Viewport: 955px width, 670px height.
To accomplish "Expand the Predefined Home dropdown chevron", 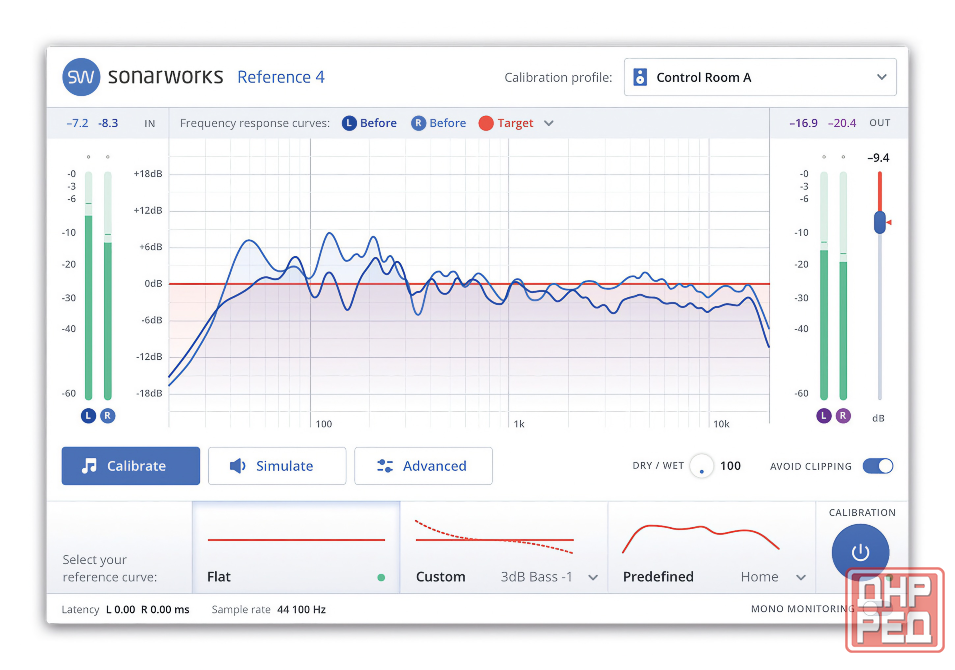I will [x=801, y=577].
